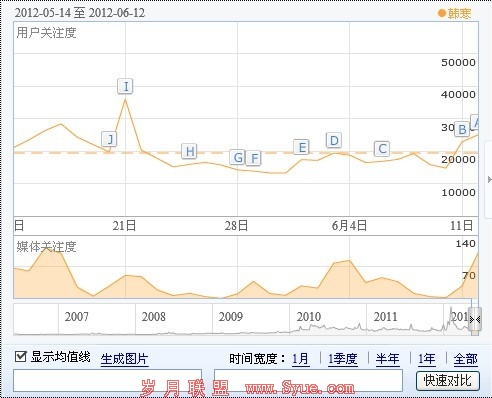Click the 40000 axis value

pos(458,95)
